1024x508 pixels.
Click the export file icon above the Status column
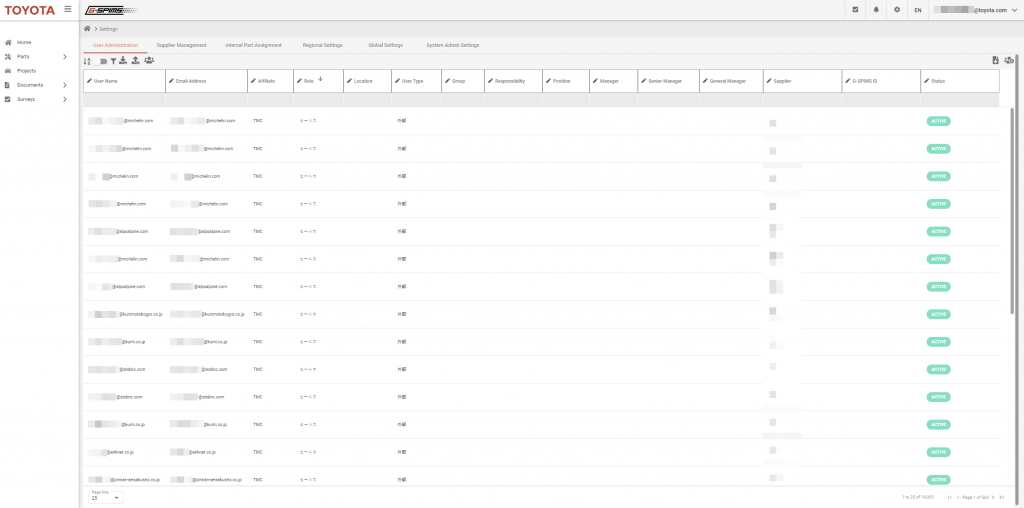pyautogui.click(x=995, y=60)
